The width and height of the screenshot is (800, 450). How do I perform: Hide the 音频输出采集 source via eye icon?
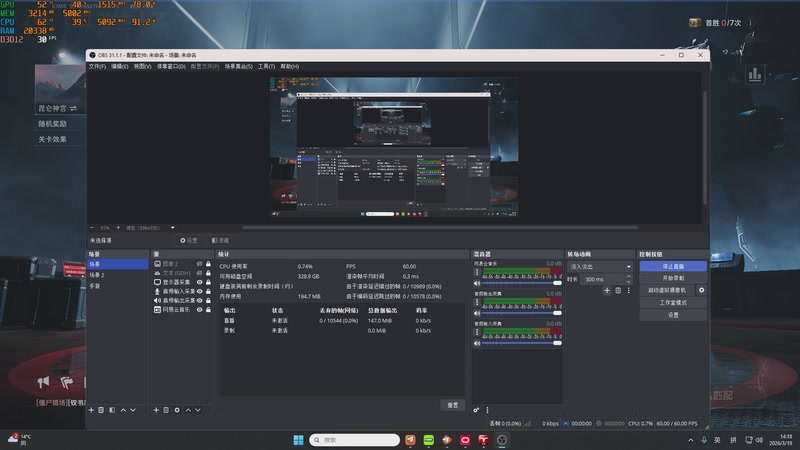coord(199,301)
